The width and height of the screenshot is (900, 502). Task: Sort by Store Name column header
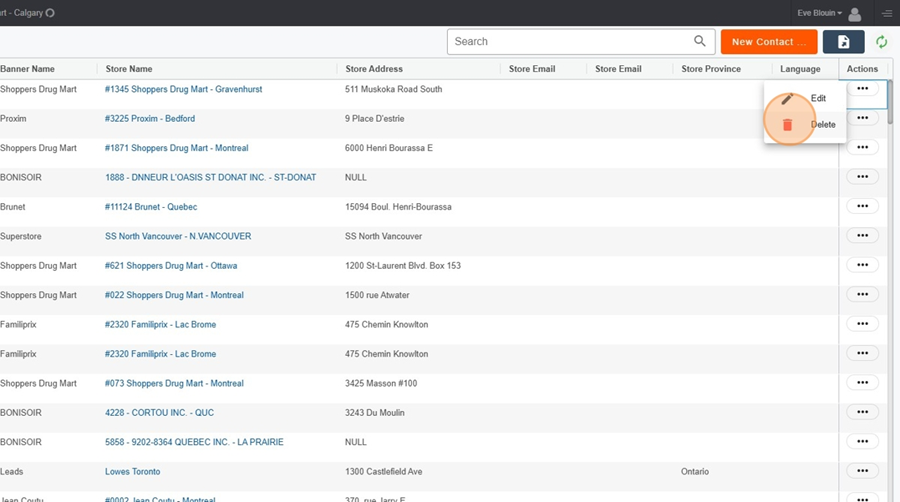click(x=129, y=69)
